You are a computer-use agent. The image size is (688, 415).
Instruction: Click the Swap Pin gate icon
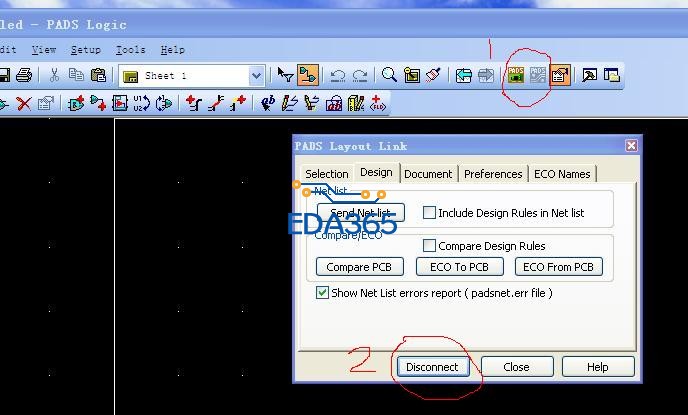163,104
